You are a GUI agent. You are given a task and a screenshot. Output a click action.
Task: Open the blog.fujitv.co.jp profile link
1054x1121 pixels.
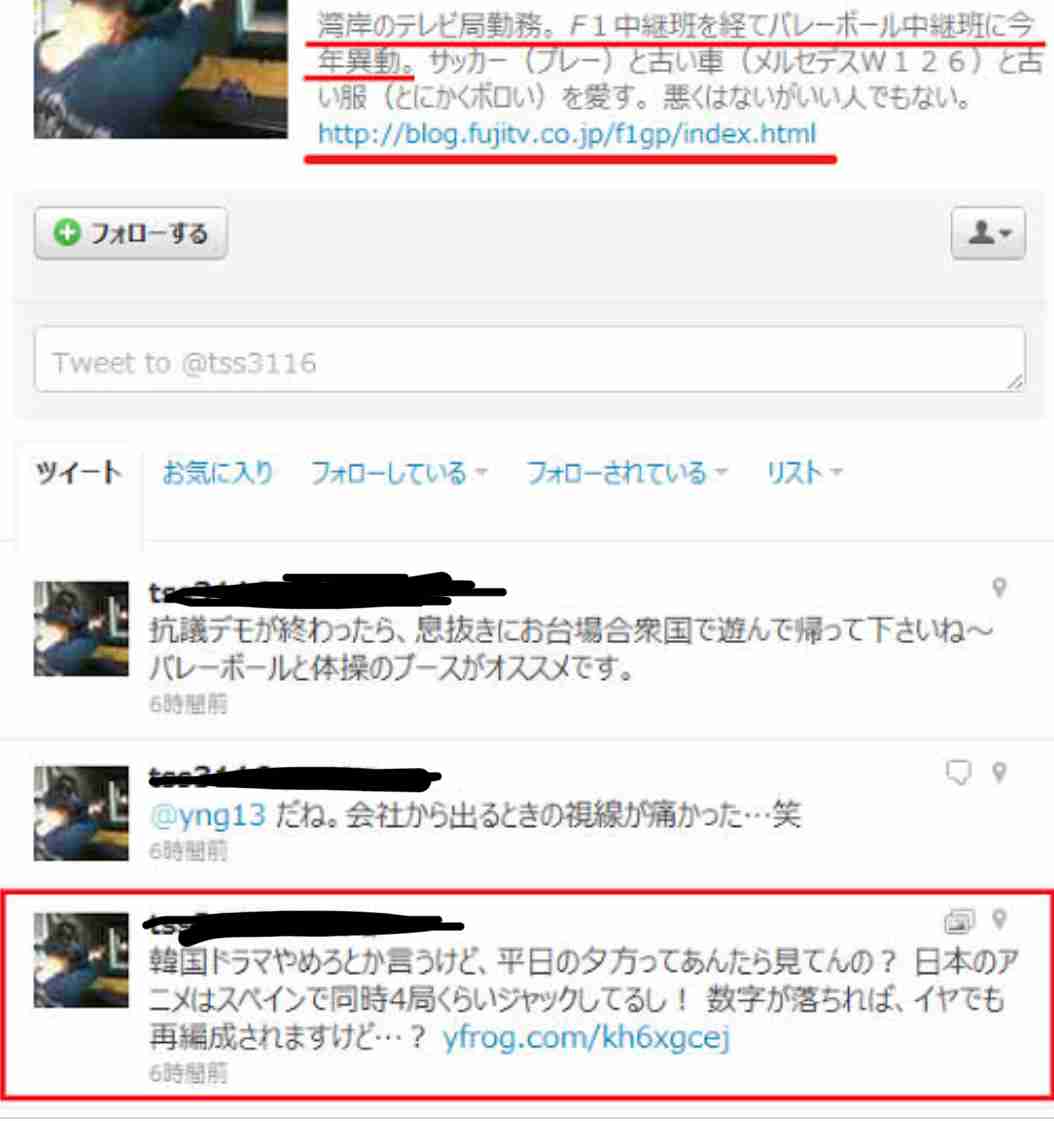[x=567, y=134]
